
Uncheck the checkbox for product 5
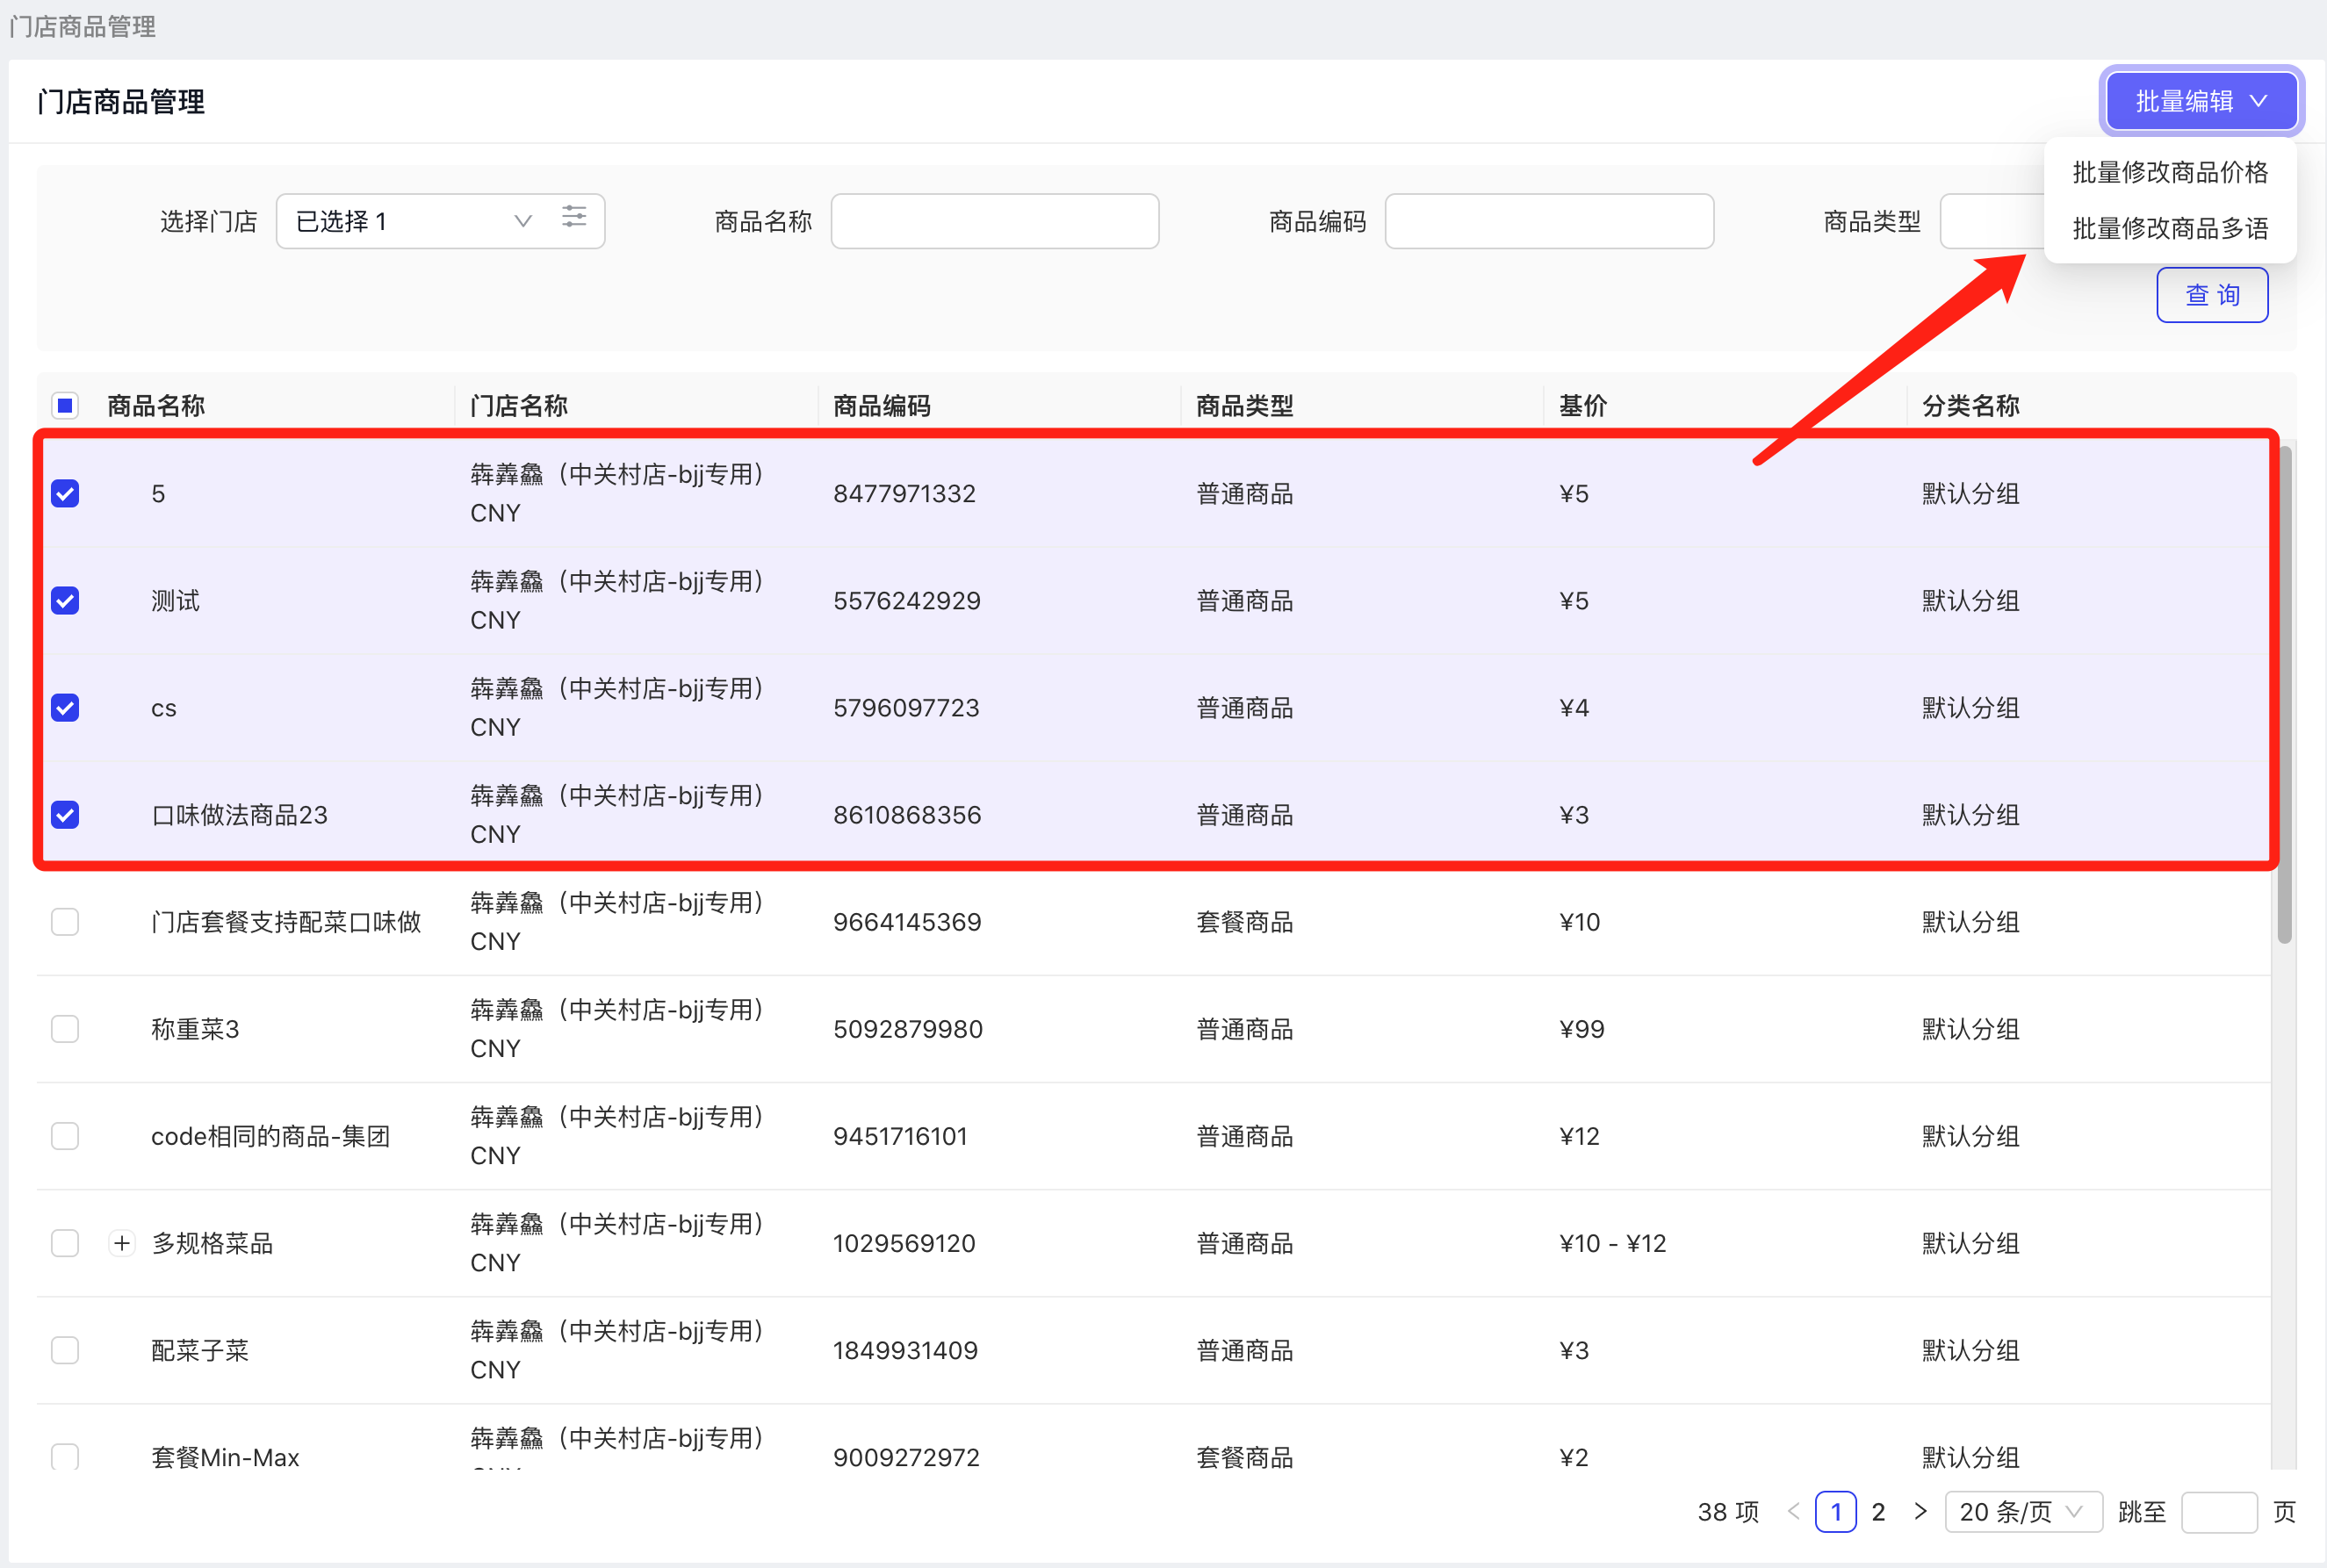[65, 493]
